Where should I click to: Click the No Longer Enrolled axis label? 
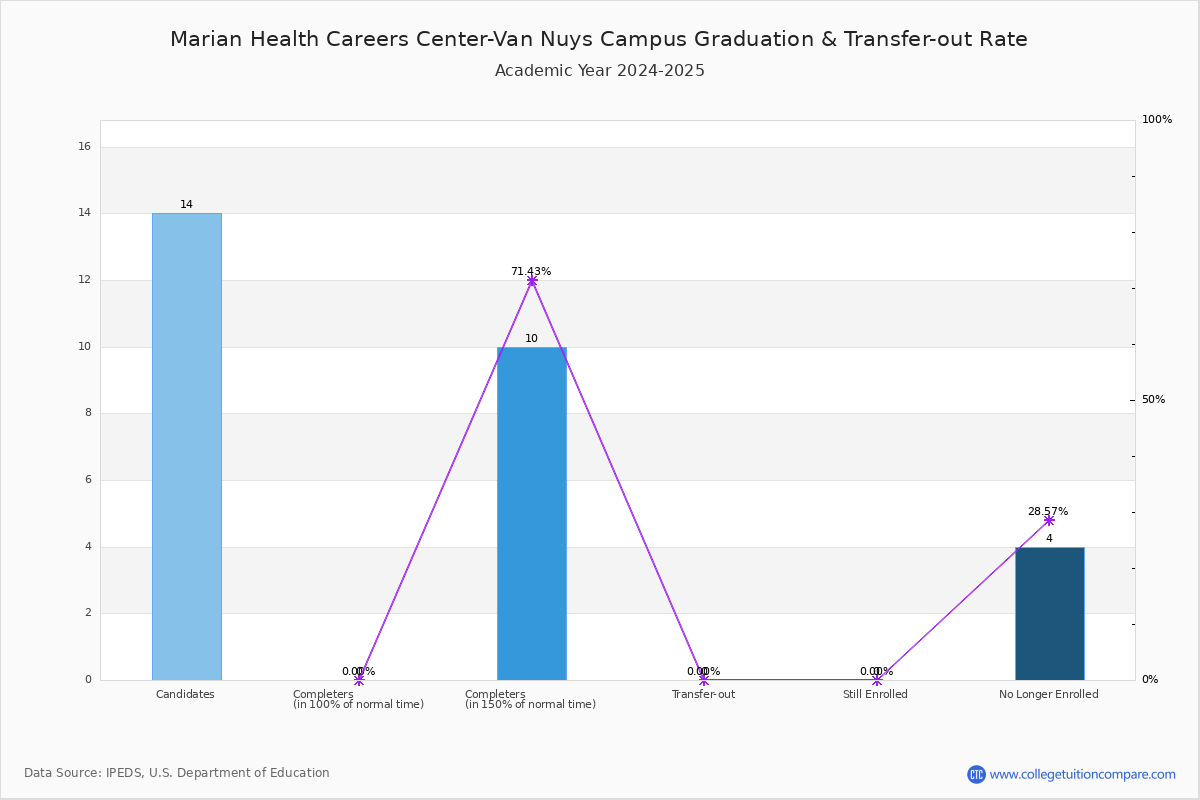click(x=1048, y=694)
